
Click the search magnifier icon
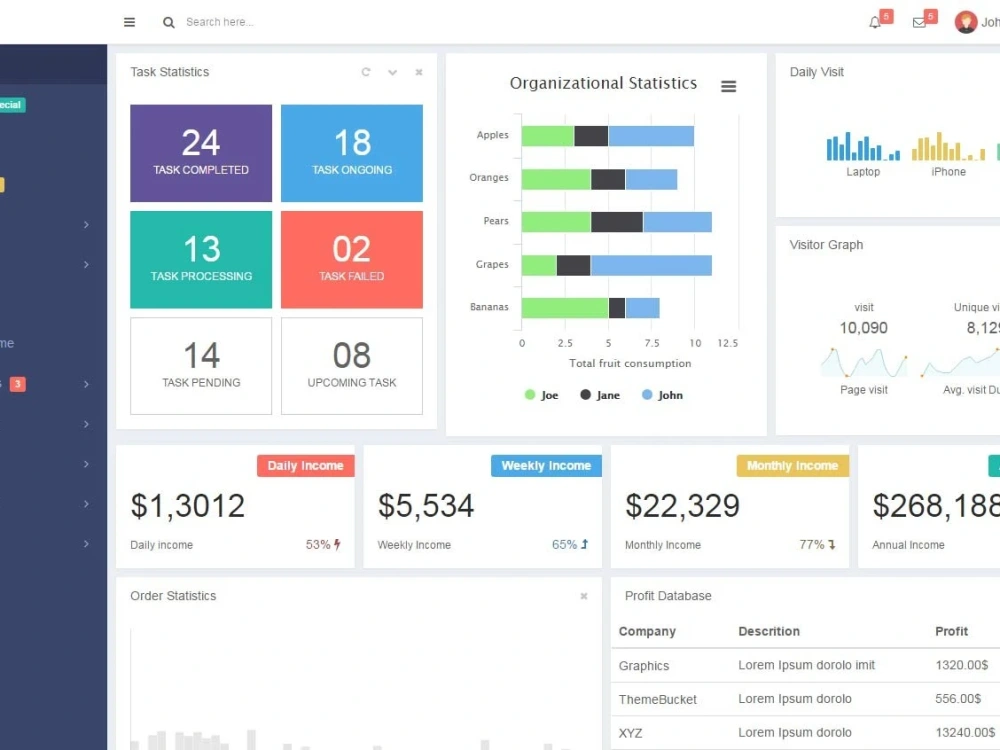[x=168, y=22]
